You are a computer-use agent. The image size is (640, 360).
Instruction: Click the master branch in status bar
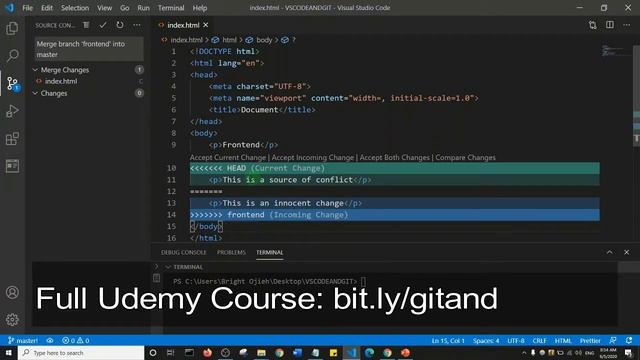pos(23,340)
